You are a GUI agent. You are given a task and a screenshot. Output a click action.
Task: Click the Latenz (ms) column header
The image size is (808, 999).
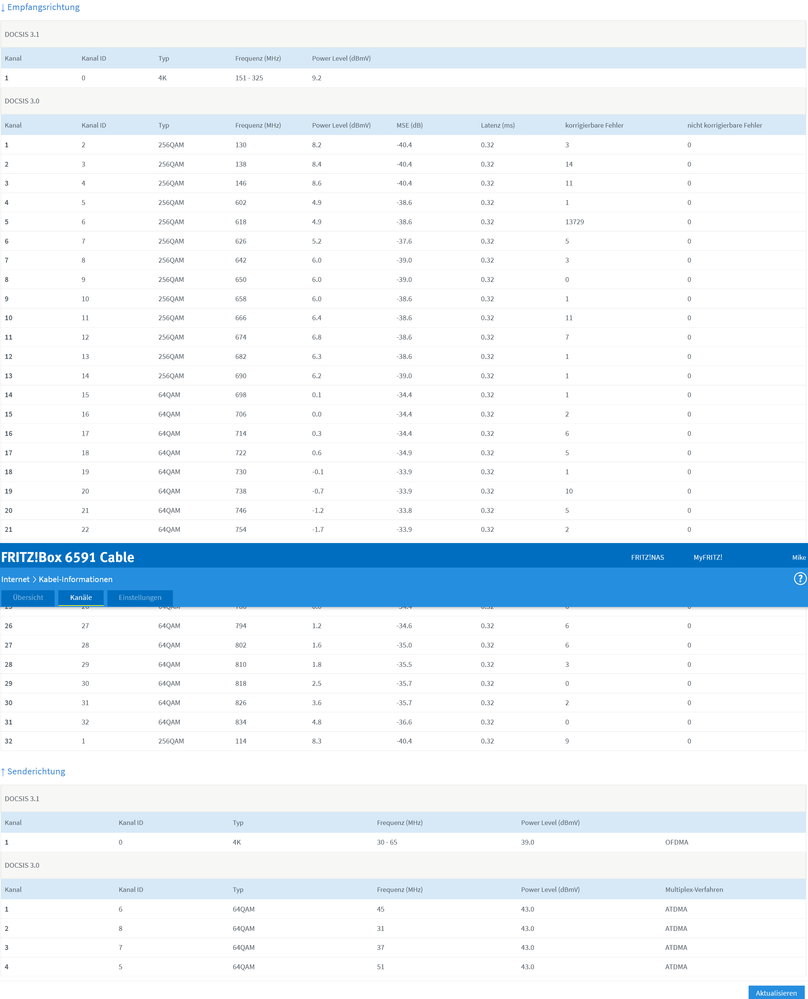click(x=498, y=125)
